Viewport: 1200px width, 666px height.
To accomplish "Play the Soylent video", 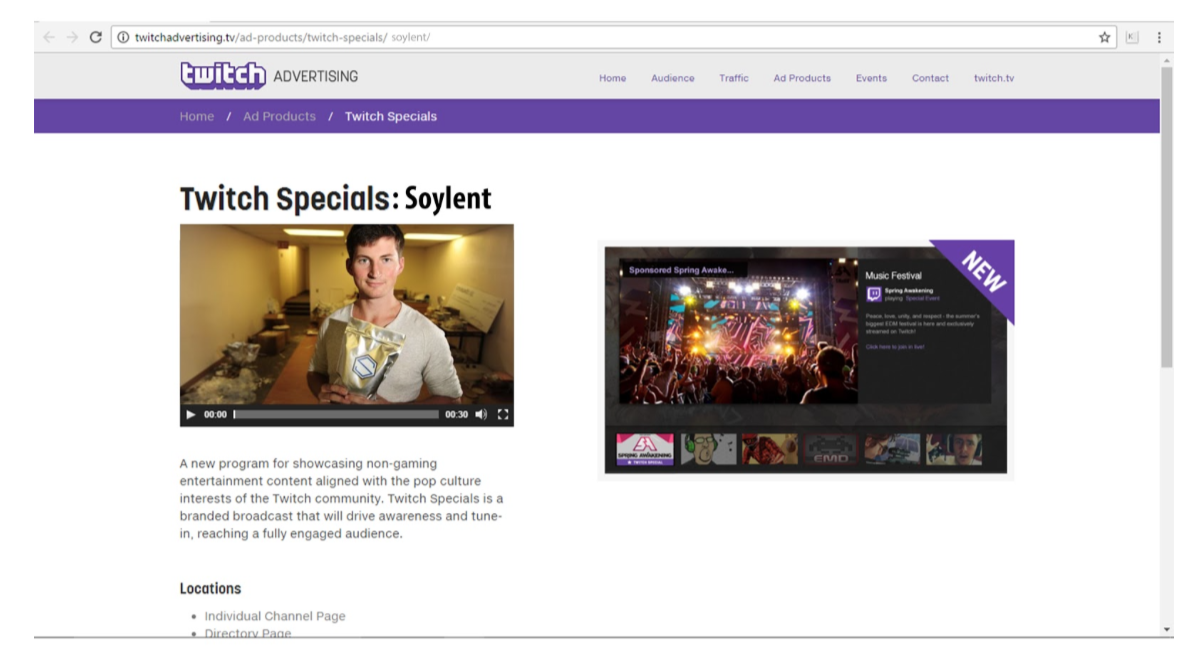I will 191,414.
